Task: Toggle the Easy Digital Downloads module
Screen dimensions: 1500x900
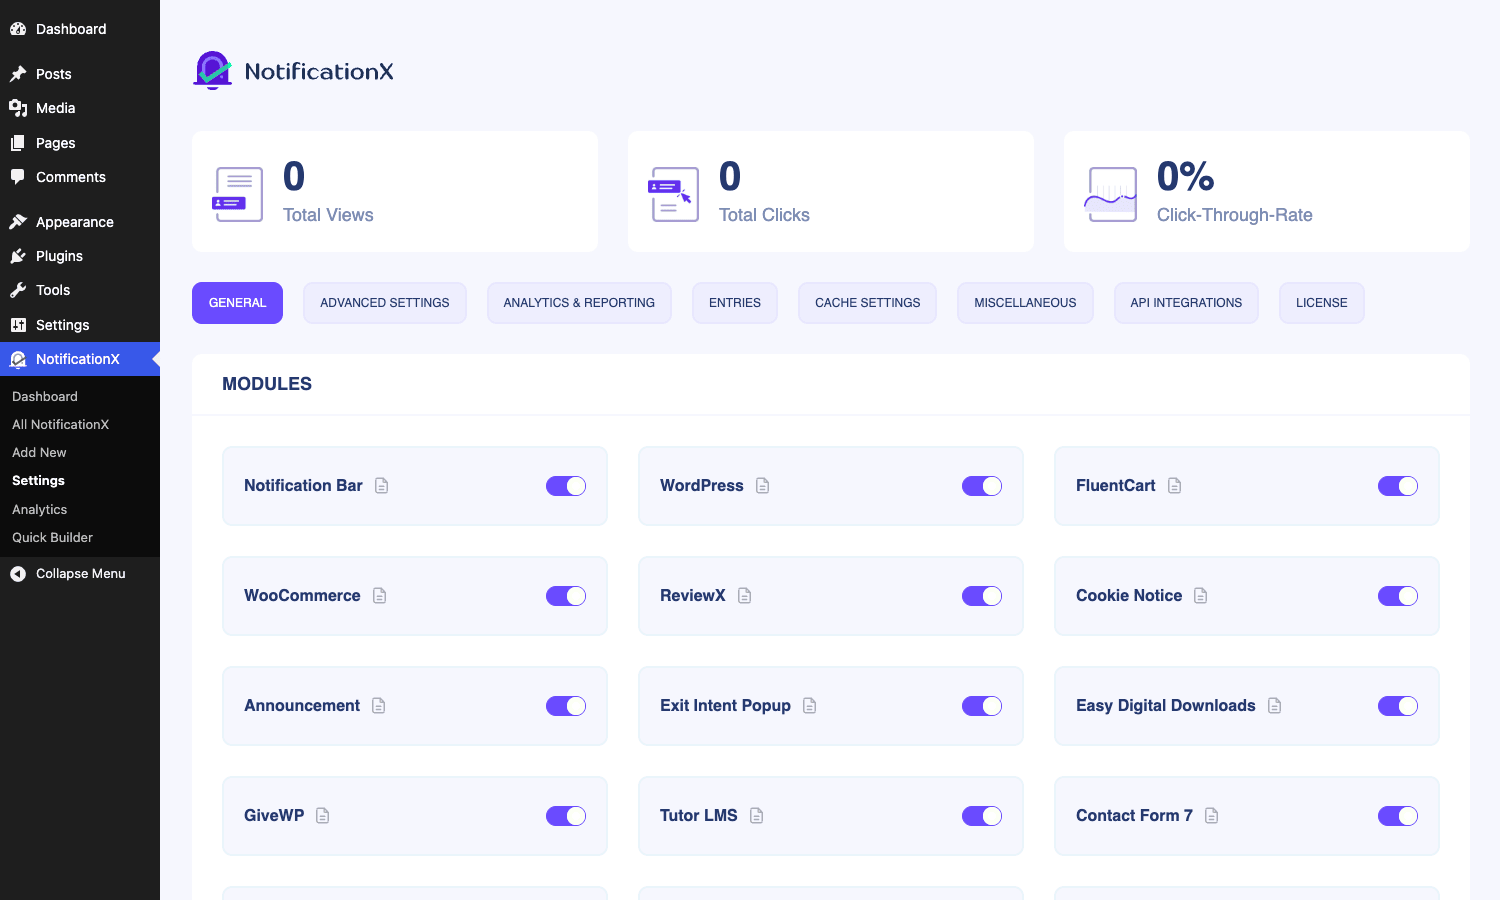Action: click(x=1398, y=706)
